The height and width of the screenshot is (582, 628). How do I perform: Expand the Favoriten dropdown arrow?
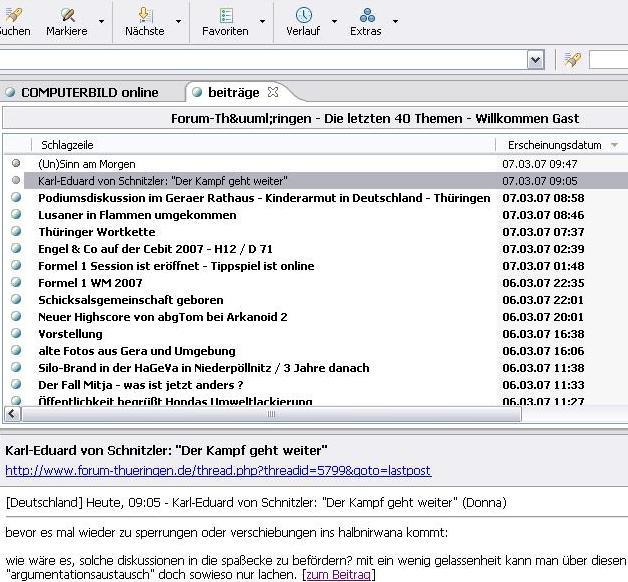coord(262,21)
